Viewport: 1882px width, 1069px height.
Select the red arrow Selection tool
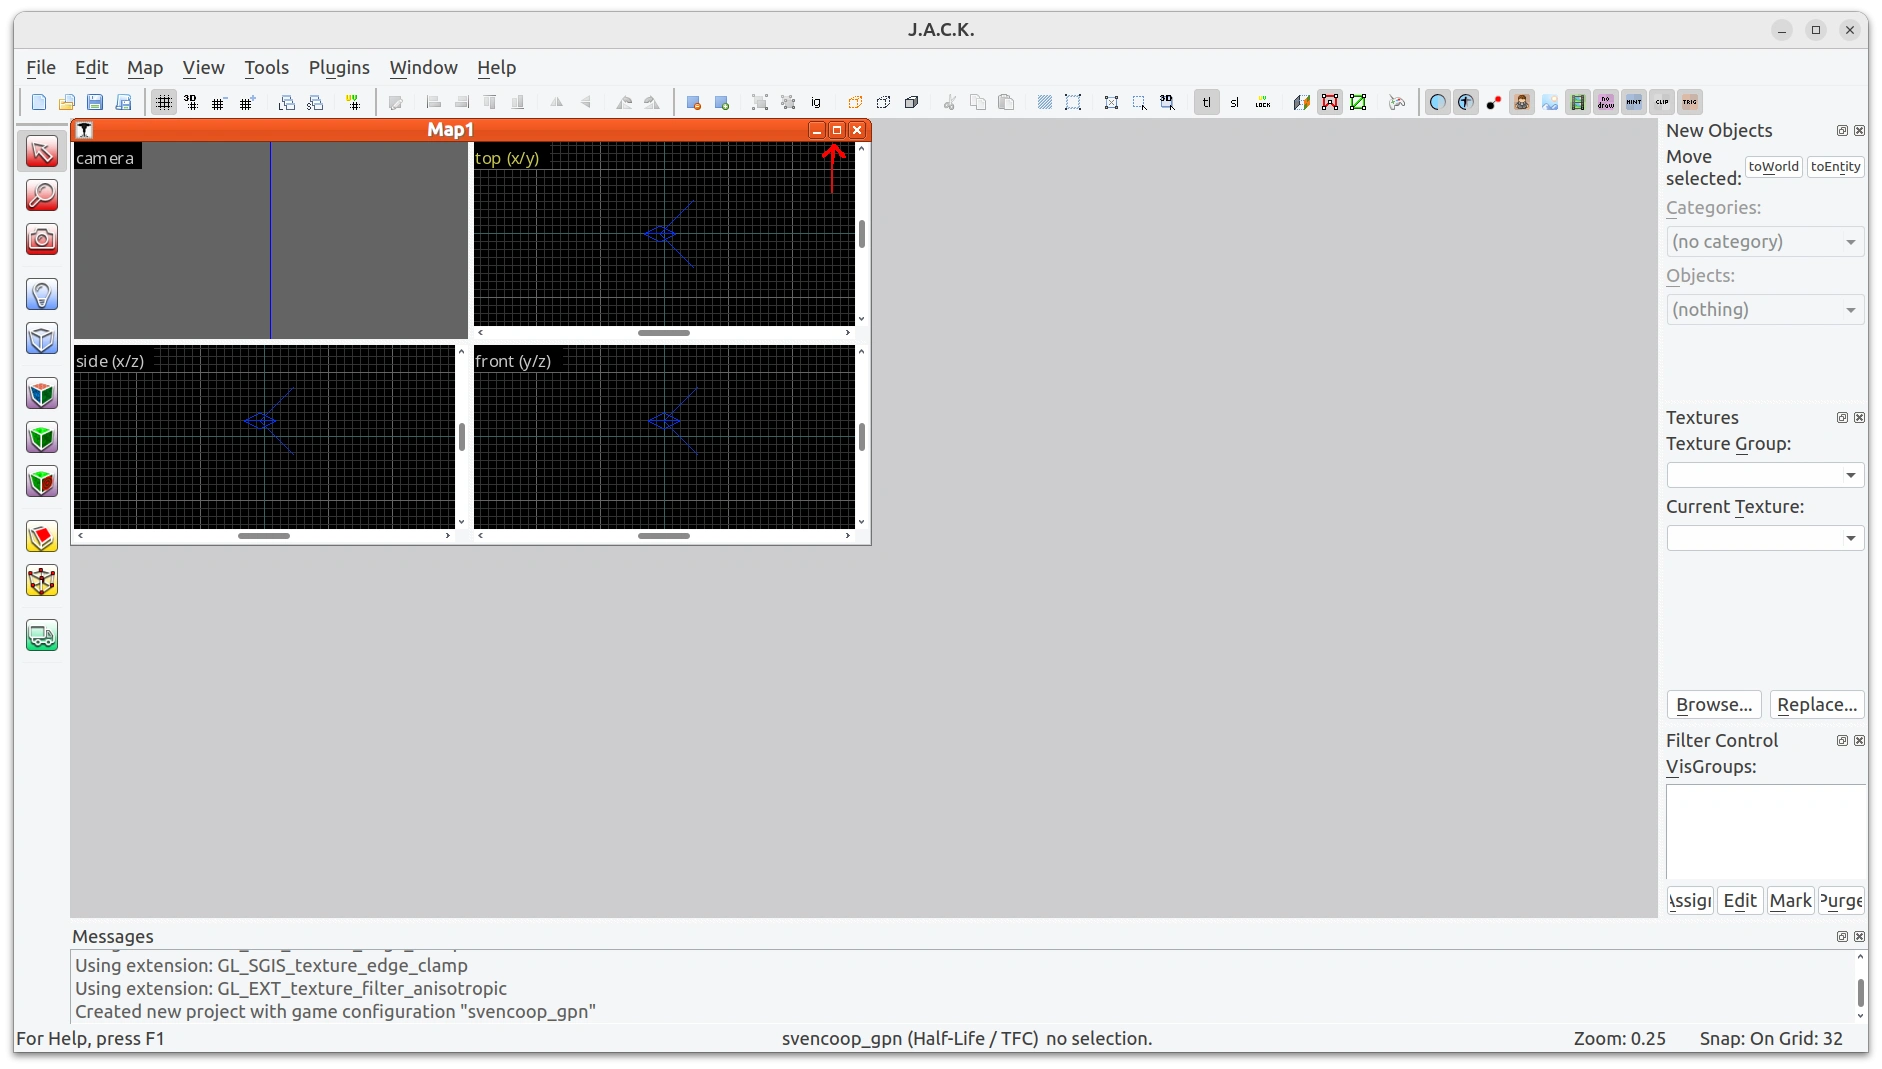[41, 151]
